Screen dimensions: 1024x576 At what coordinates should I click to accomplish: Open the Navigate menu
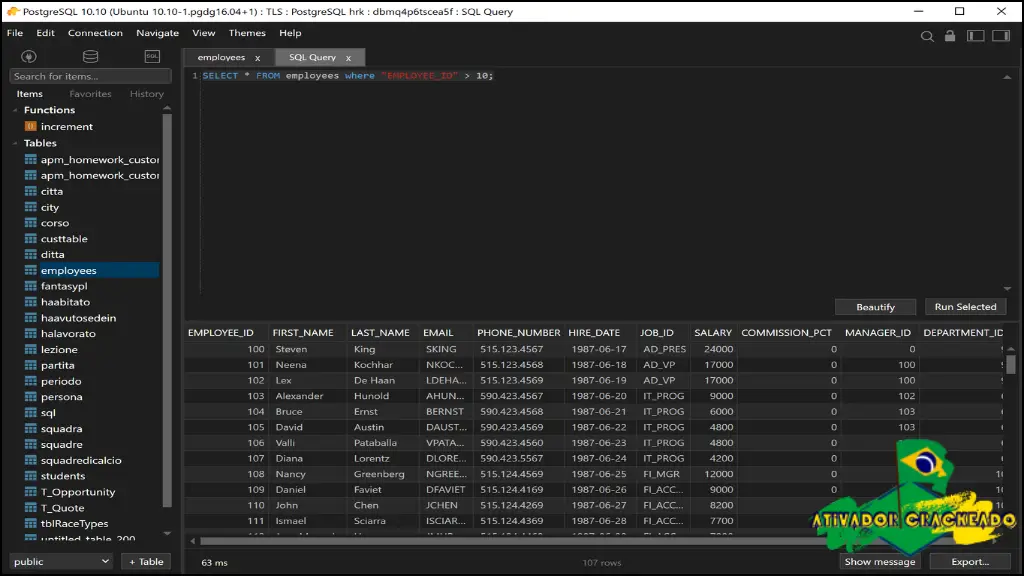[x=157, y=33]
